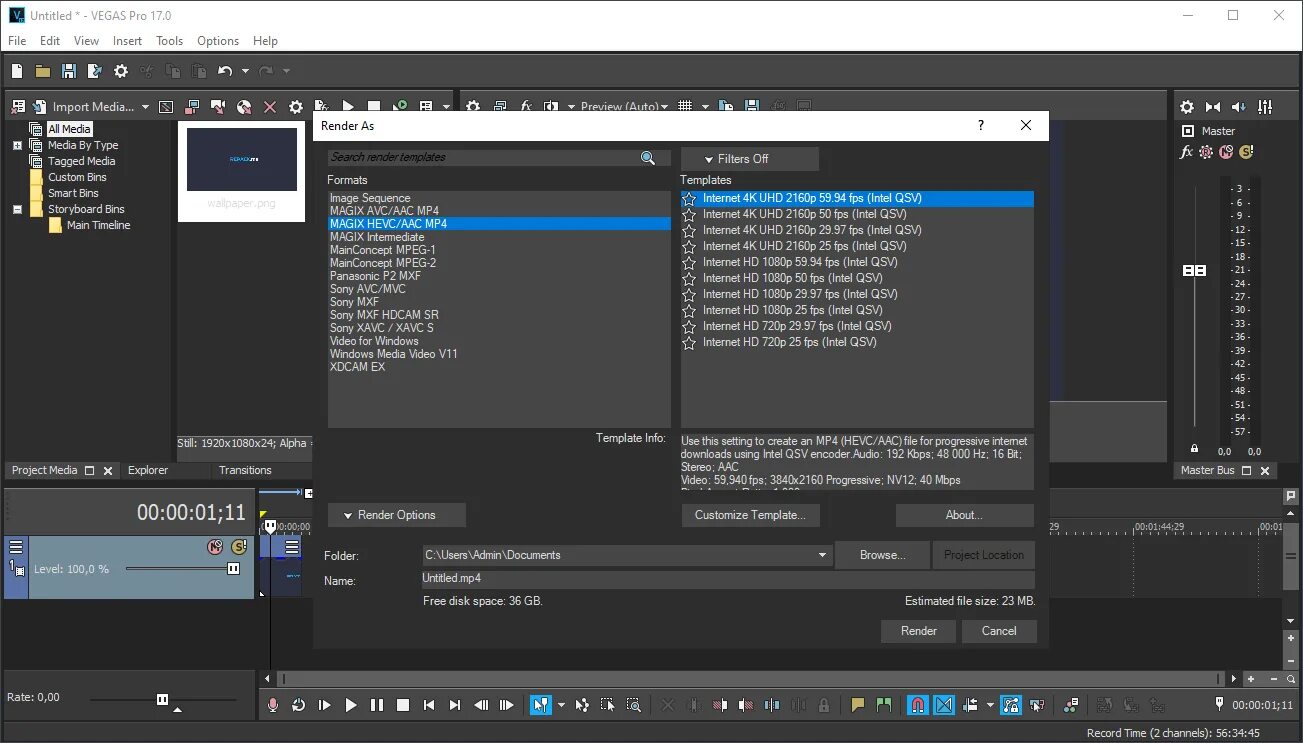Toggle Loop Playback in transport bar
Screen dimensions: 1303x743
298,705
